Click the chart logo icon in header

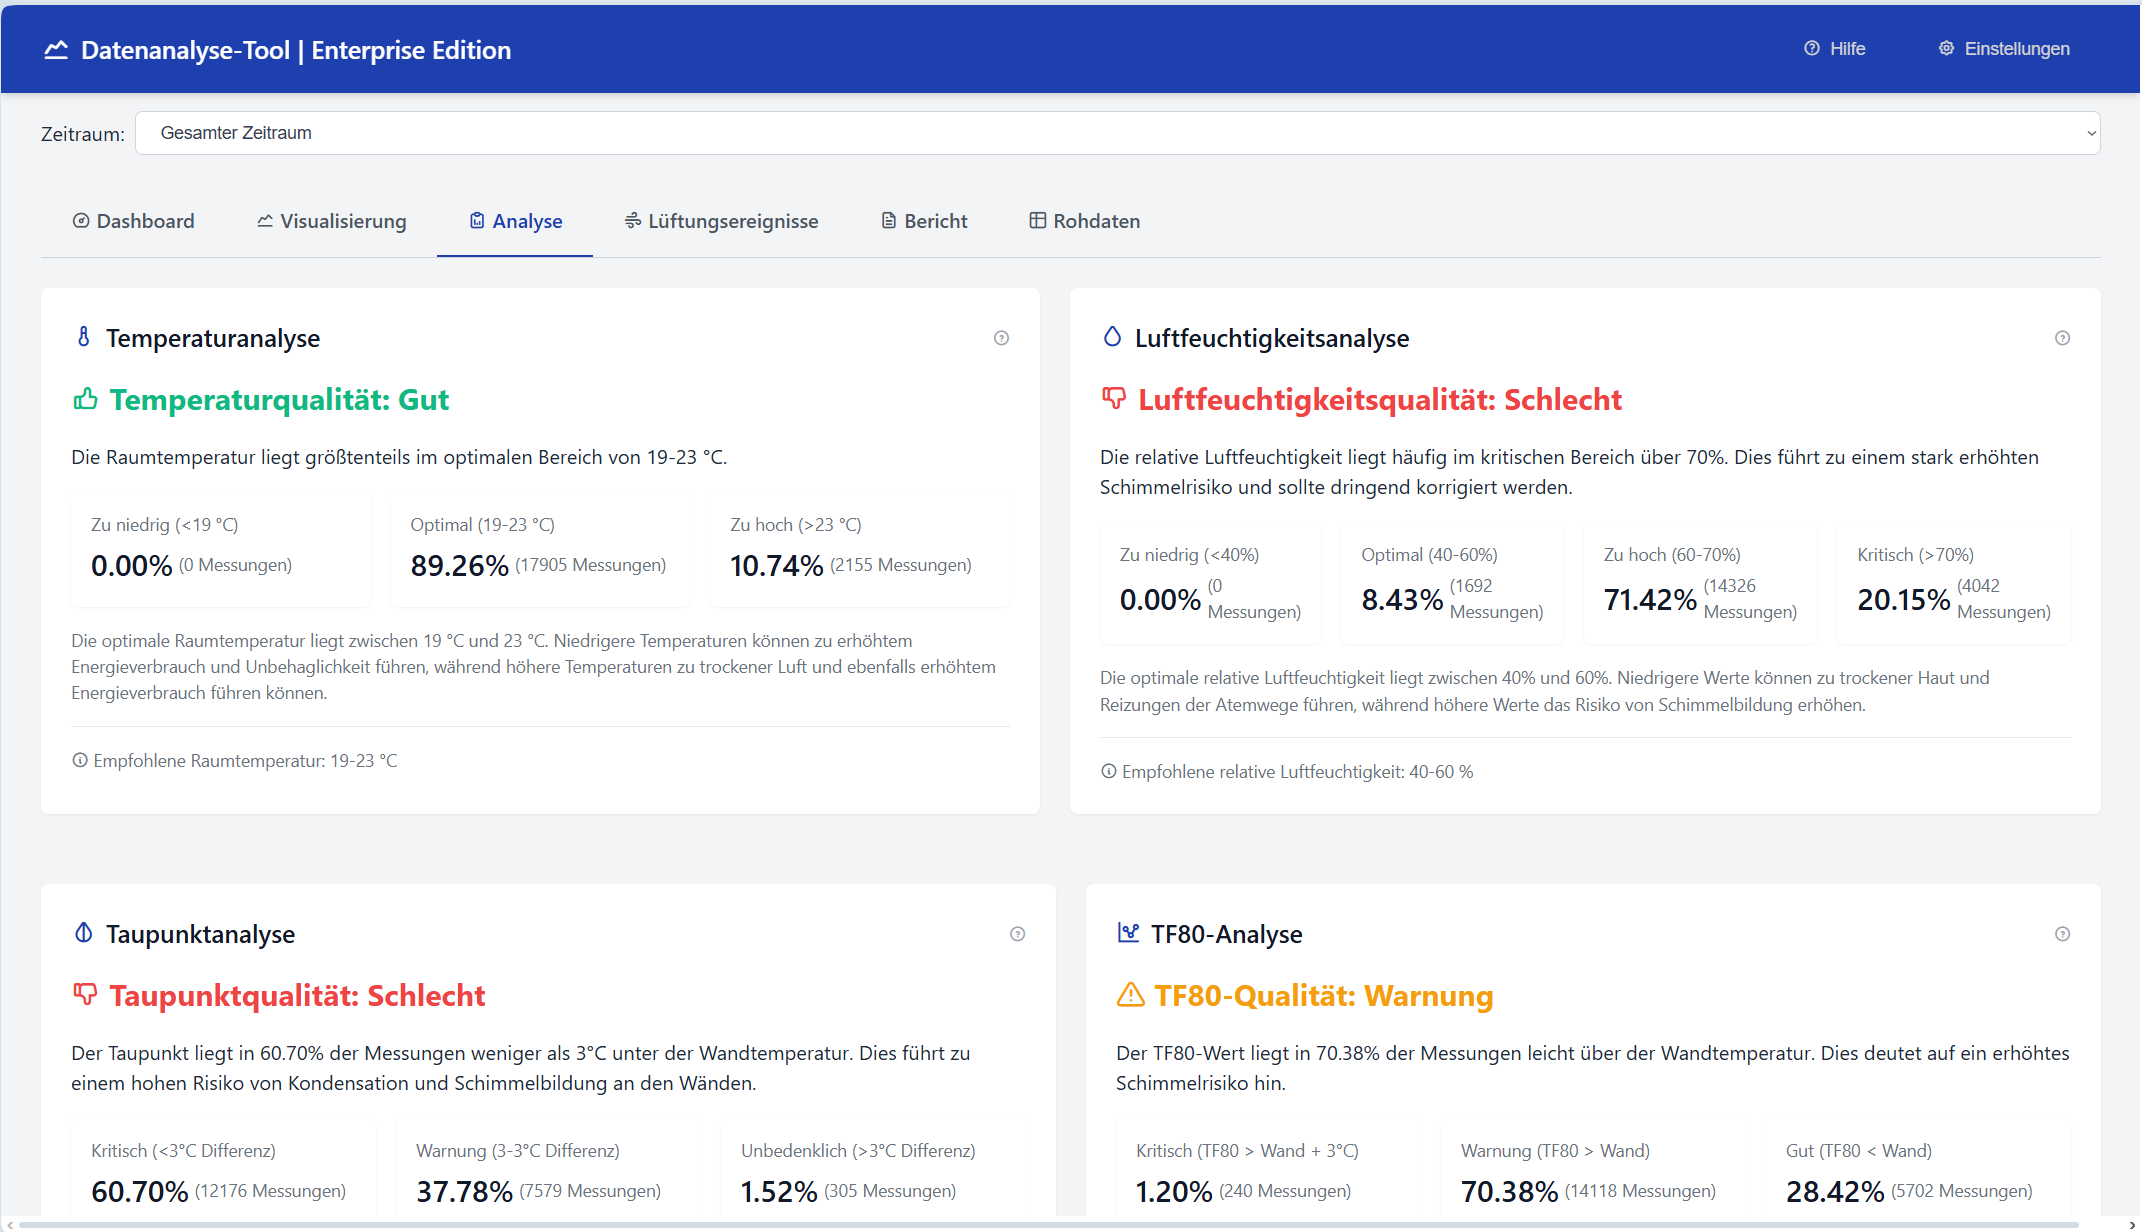click(56, 50)
